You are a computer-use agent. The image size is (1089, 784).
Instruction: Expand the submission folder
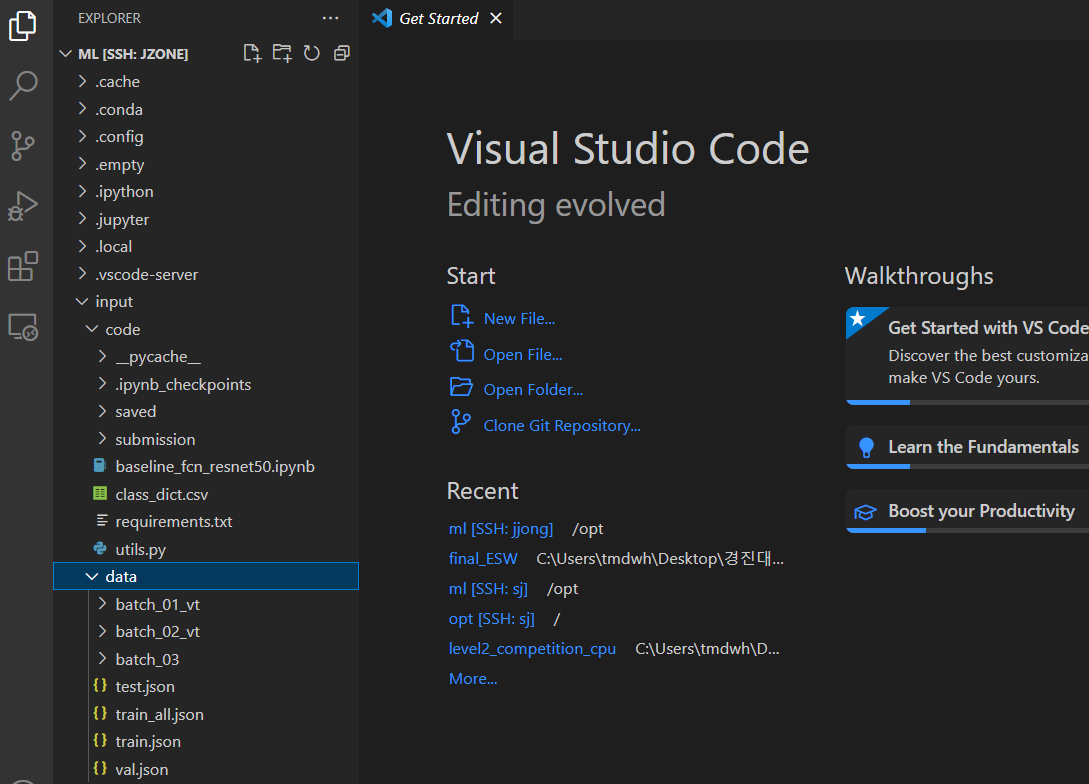click(x=206, y=440)
